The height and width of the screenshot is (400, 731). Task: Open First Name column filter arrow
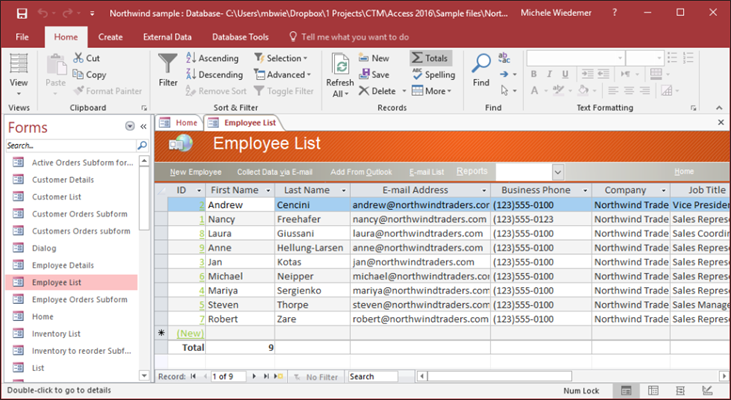click(x=268, y=190)
